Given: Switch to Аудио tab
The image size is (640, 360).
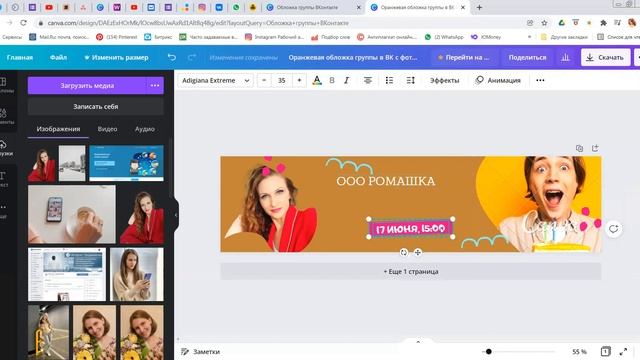Looking at the screenshot, I should [x=145, y=129].
